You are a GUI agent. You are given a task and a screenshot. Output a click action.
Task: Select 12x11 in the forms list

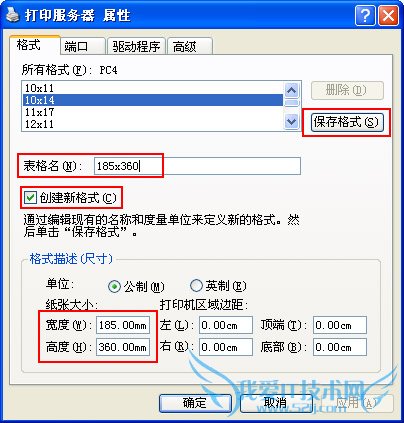pyautogui.click(x=153, y=124)
